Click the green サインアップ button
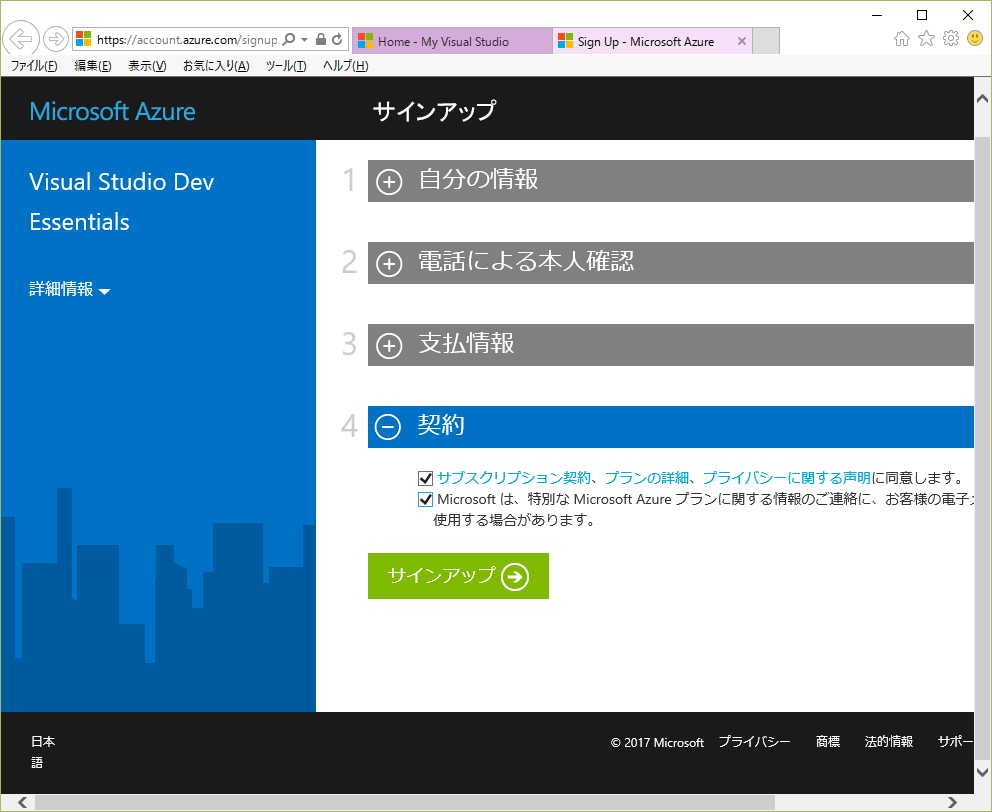992x812 pixels. click(458, 576)
